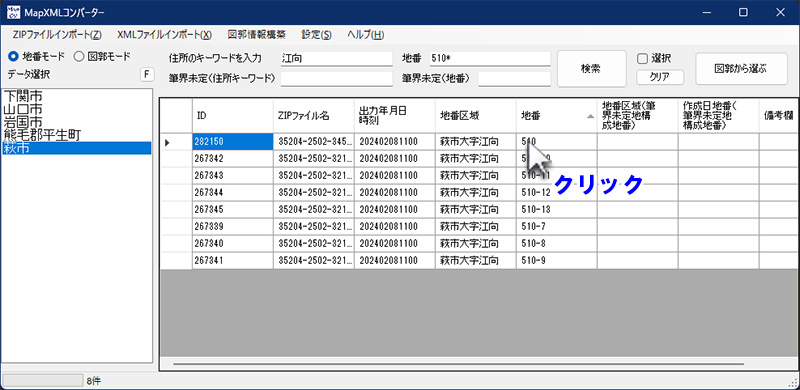Click the 8件 count in status bar
Viewport: 800px width, 390px height.
[x=93, y=381]
